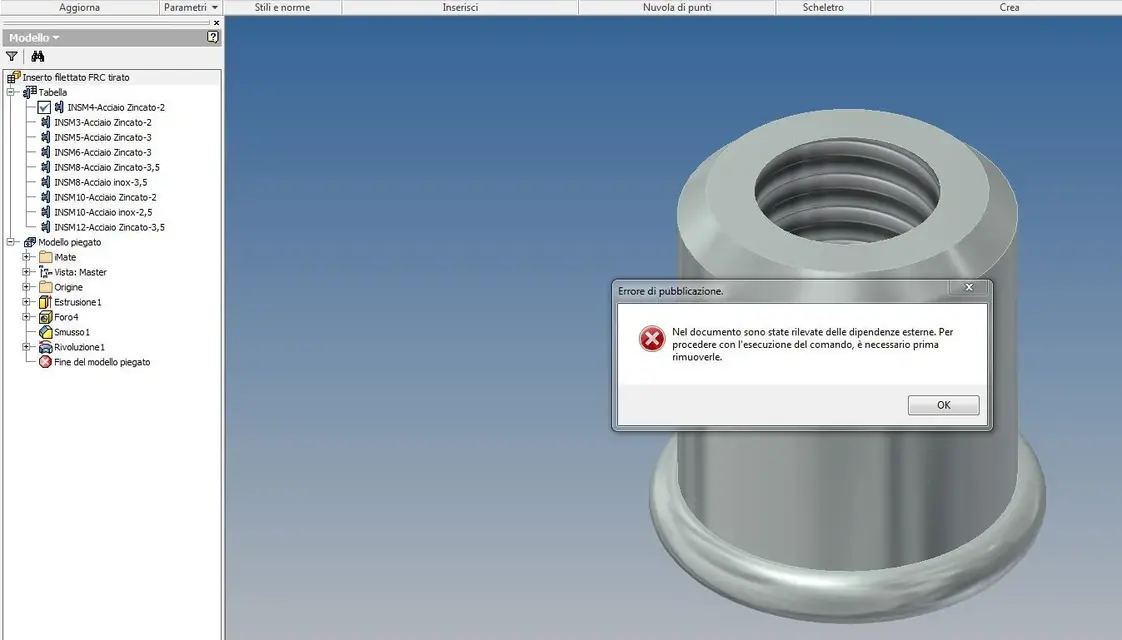Screen dimensions: 1122x640
Task: Collapse the Tabella tree node
Action: [11, 92]
